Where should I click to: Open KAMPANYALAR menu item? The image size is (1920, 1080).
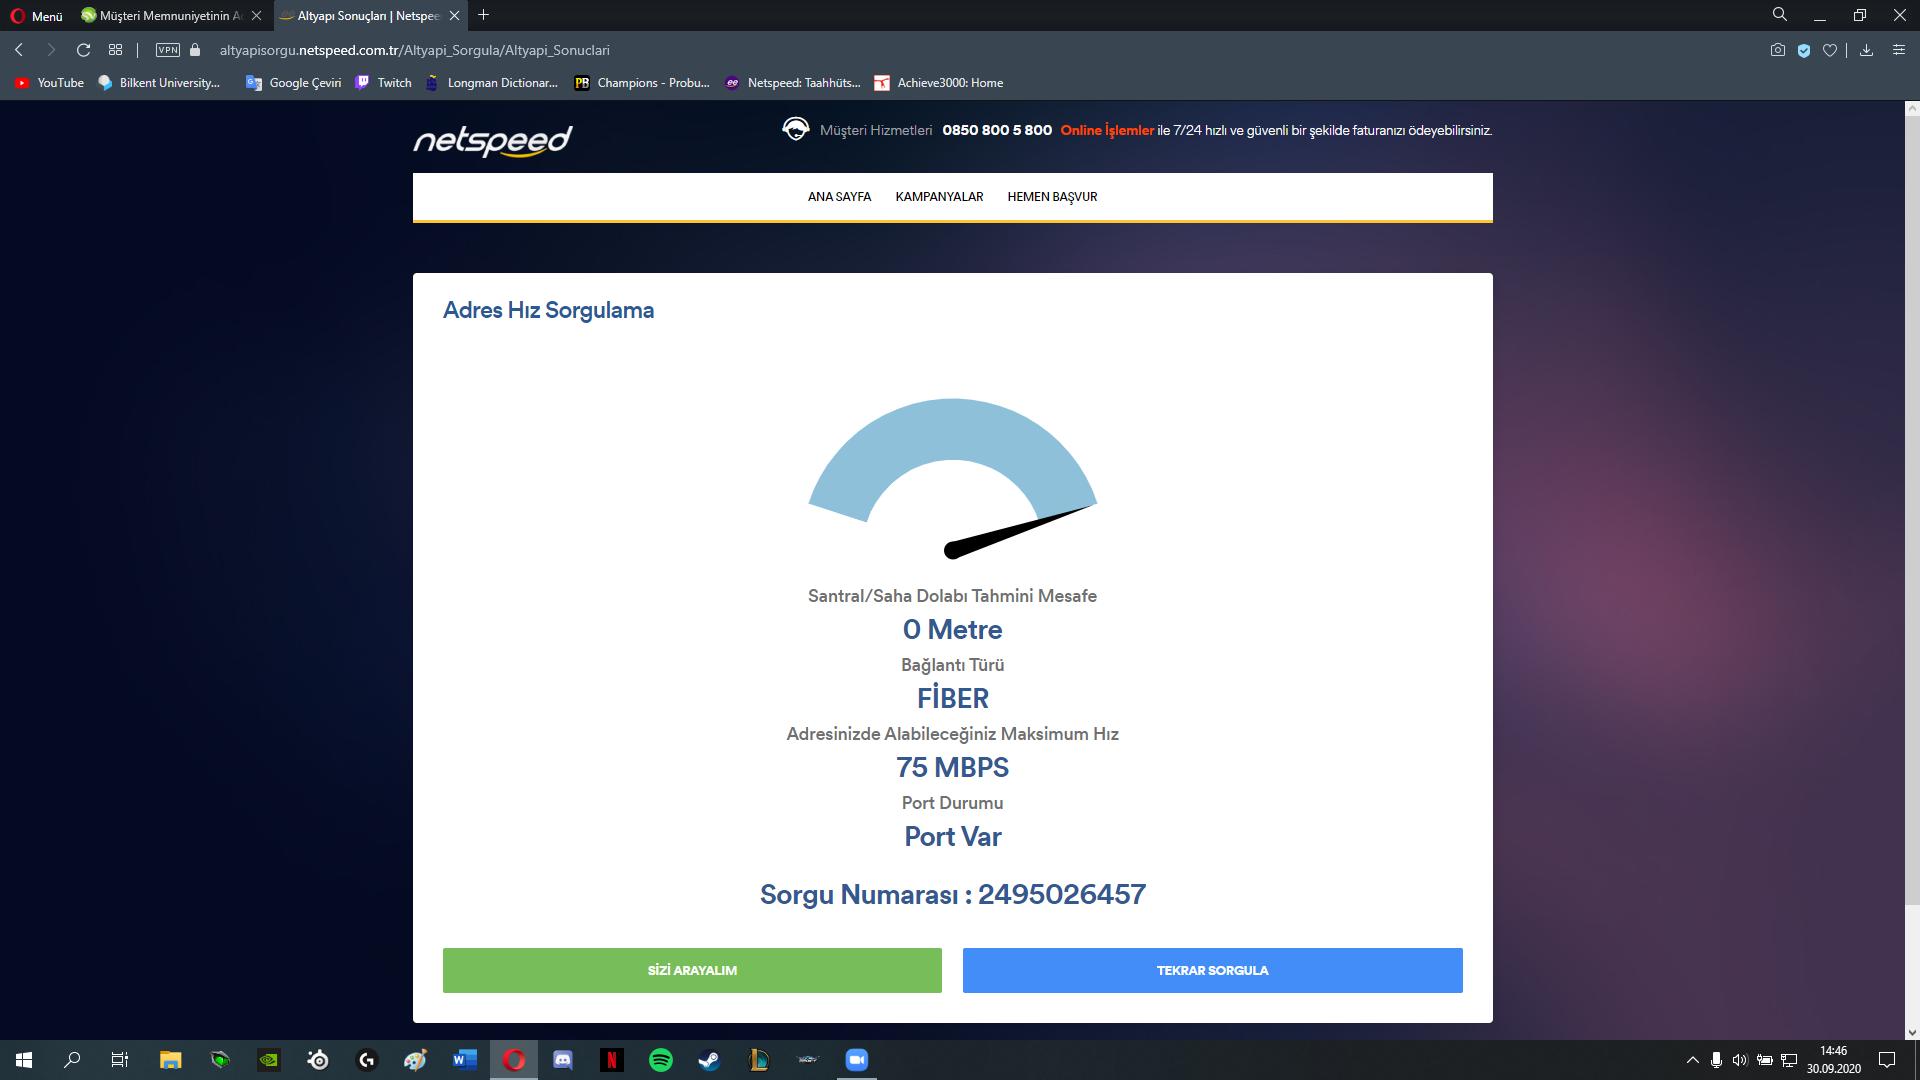pyautogui.click(x=939, y=197)
